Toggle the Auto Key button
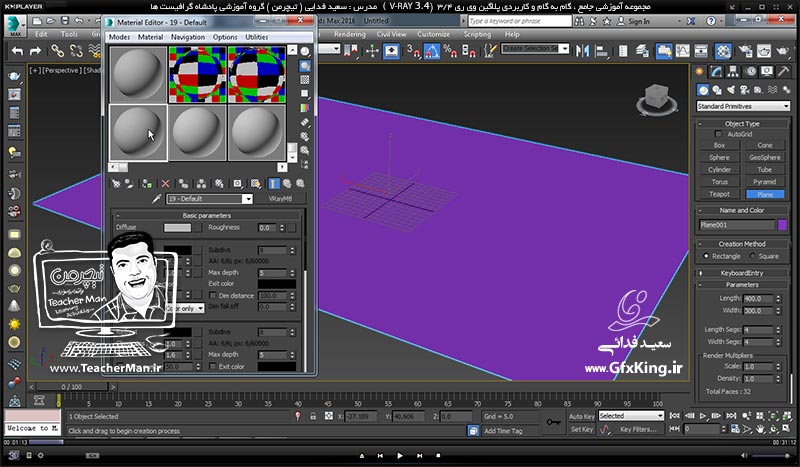800x467 pixels. [x=582, y=416]
